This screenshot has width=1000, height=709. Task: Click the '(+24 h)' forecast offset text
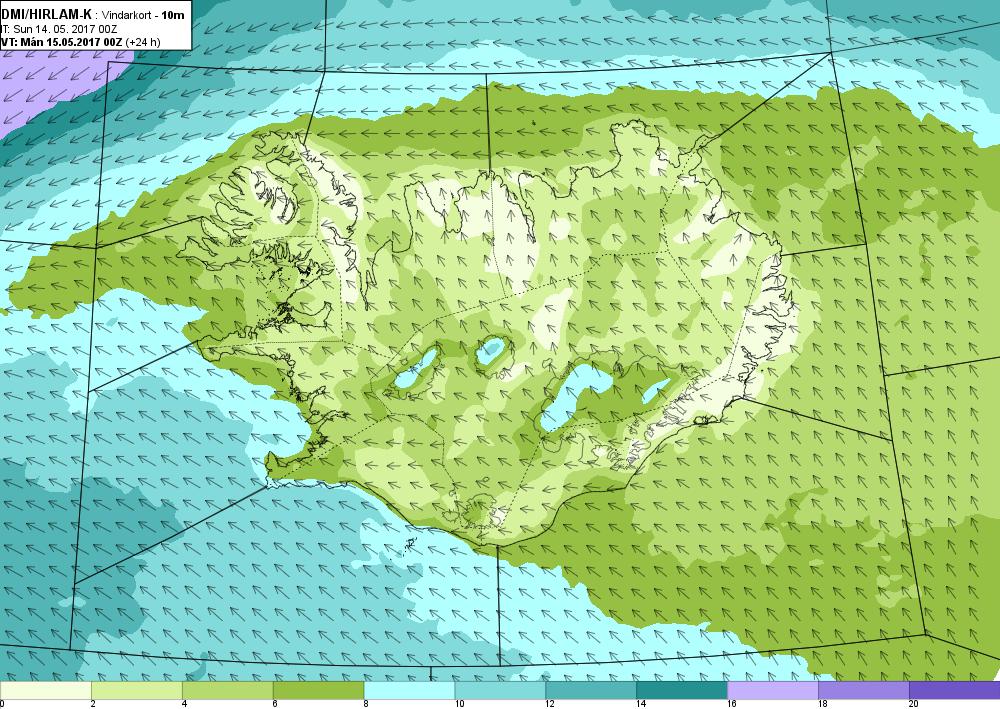143,42
